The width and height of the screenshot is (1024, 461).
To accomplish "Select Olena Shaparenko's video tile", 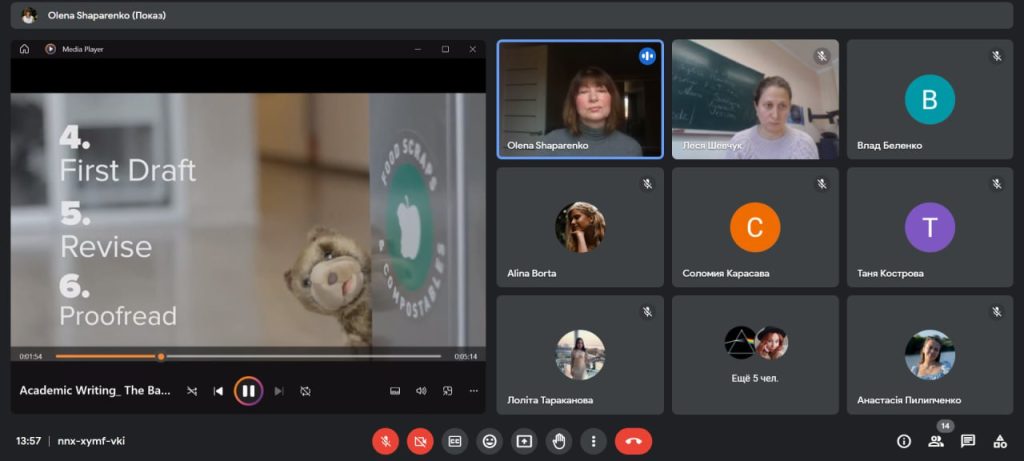I will tap(580, 99).
